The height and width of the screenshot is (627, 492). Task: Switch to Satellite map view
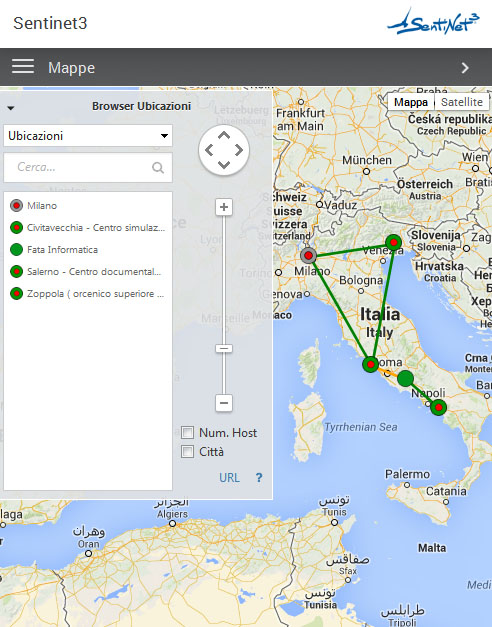(x=462, y=102)
